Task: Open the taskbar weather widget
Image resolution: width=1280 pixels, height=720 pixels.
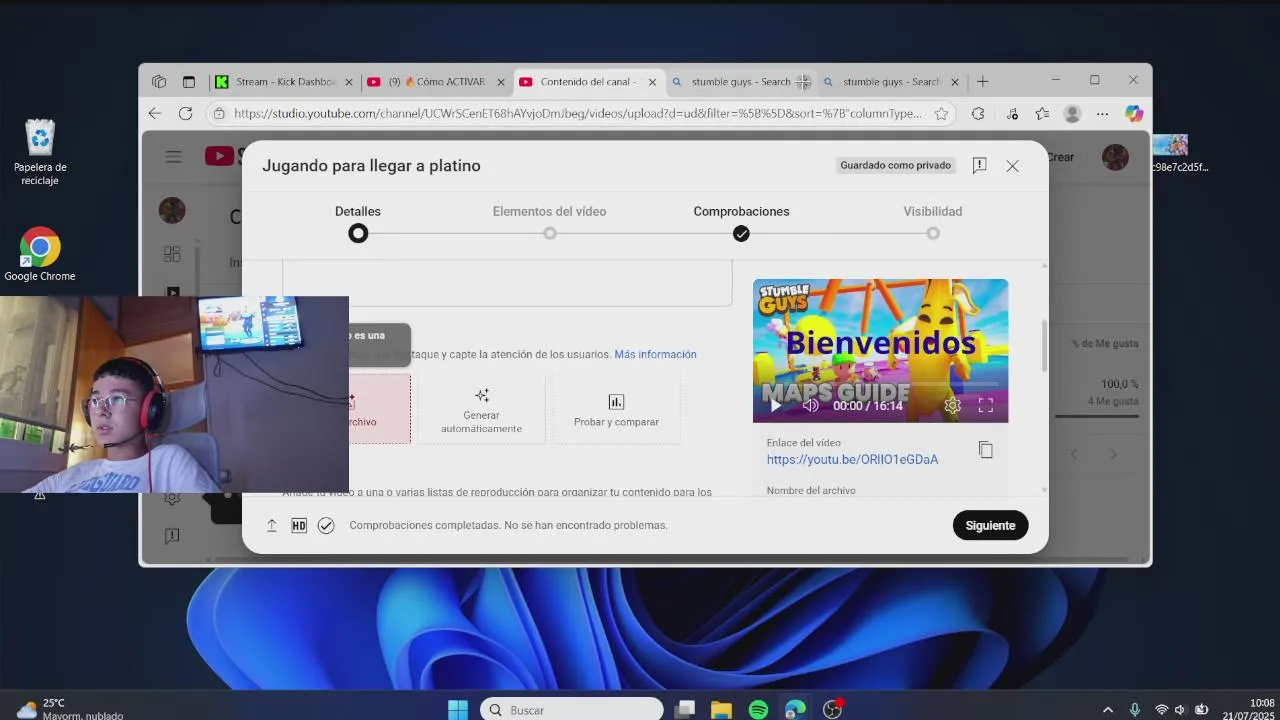Action: point(68,709)
